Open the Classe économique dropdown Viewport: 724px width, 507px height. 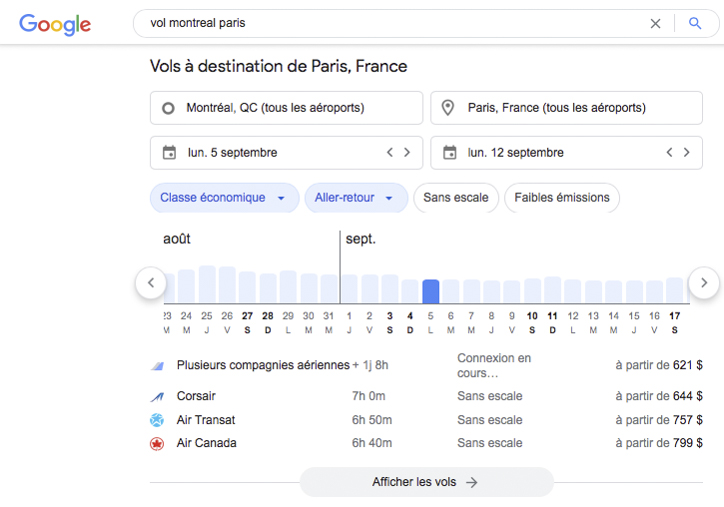tap(223, 198)
